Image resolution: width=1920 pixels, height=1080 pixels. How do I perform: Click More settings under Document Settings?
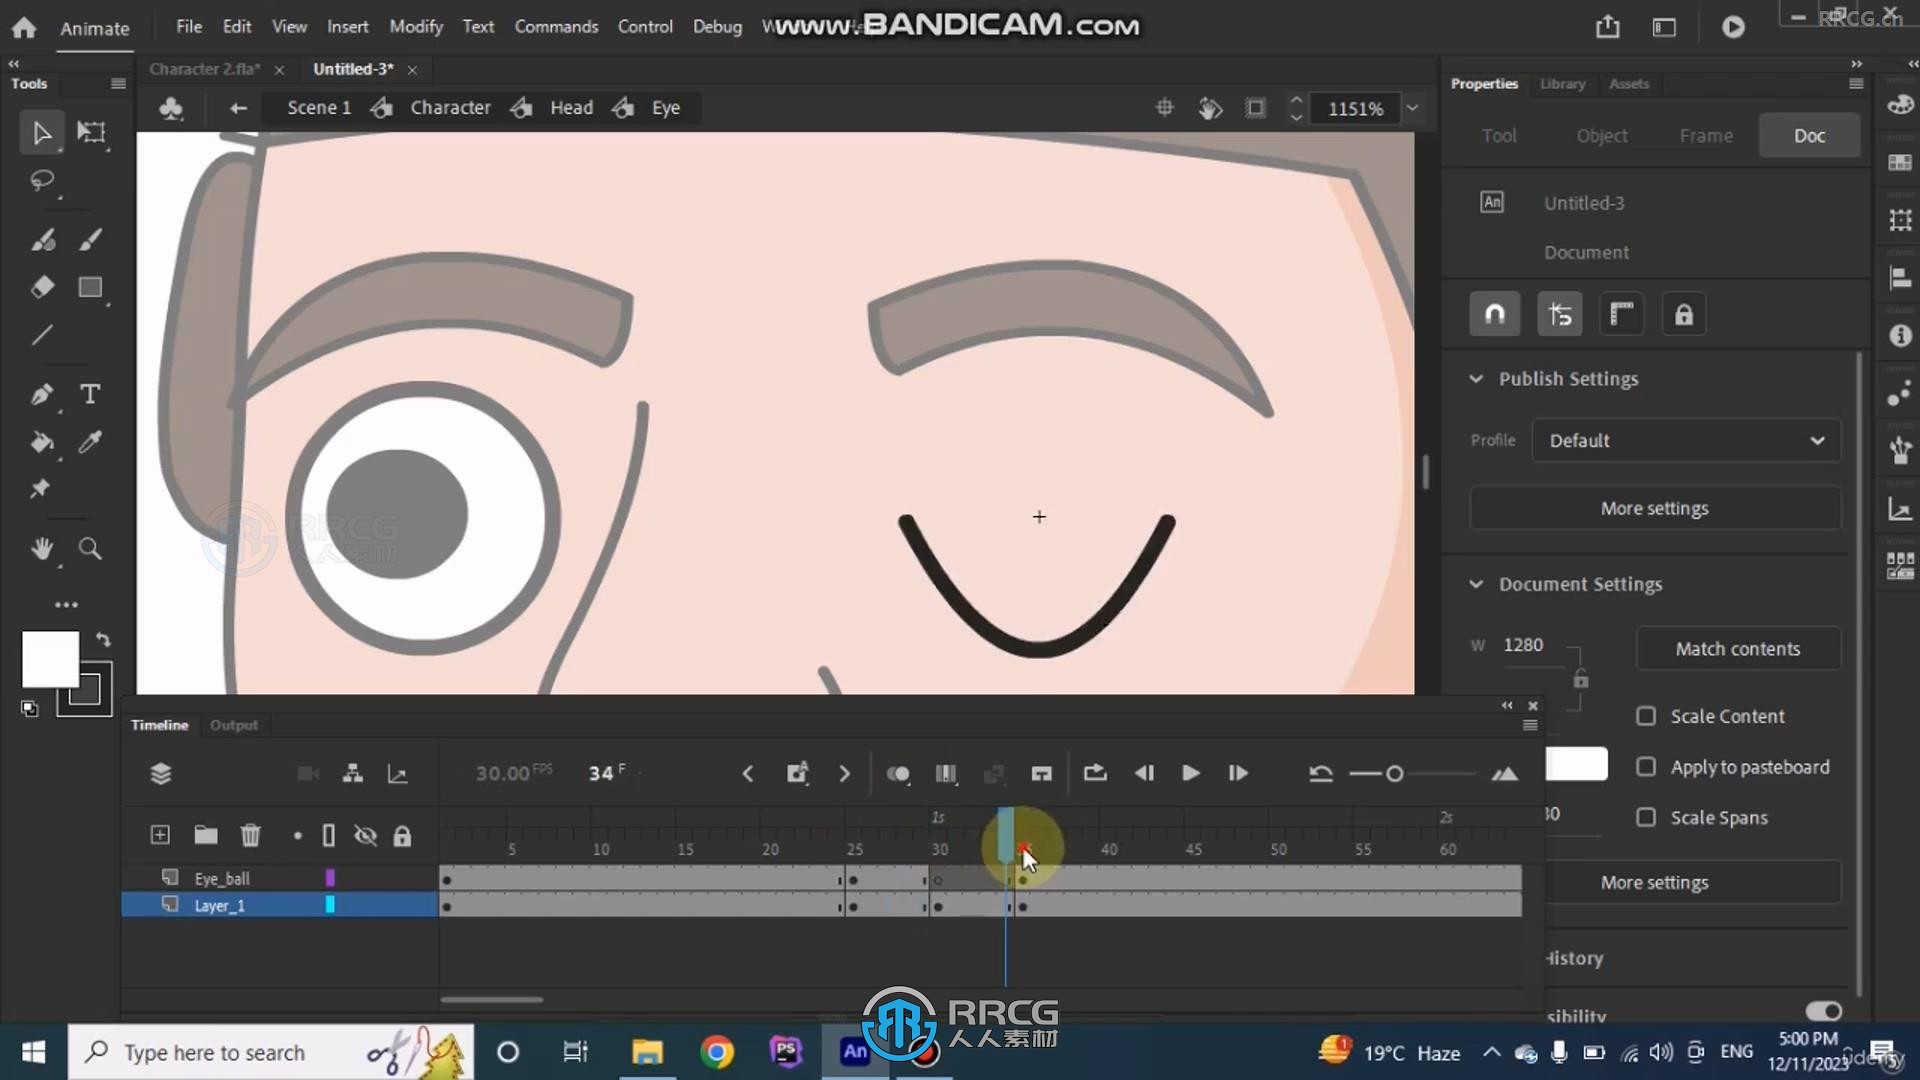[x=1654, y=883]
